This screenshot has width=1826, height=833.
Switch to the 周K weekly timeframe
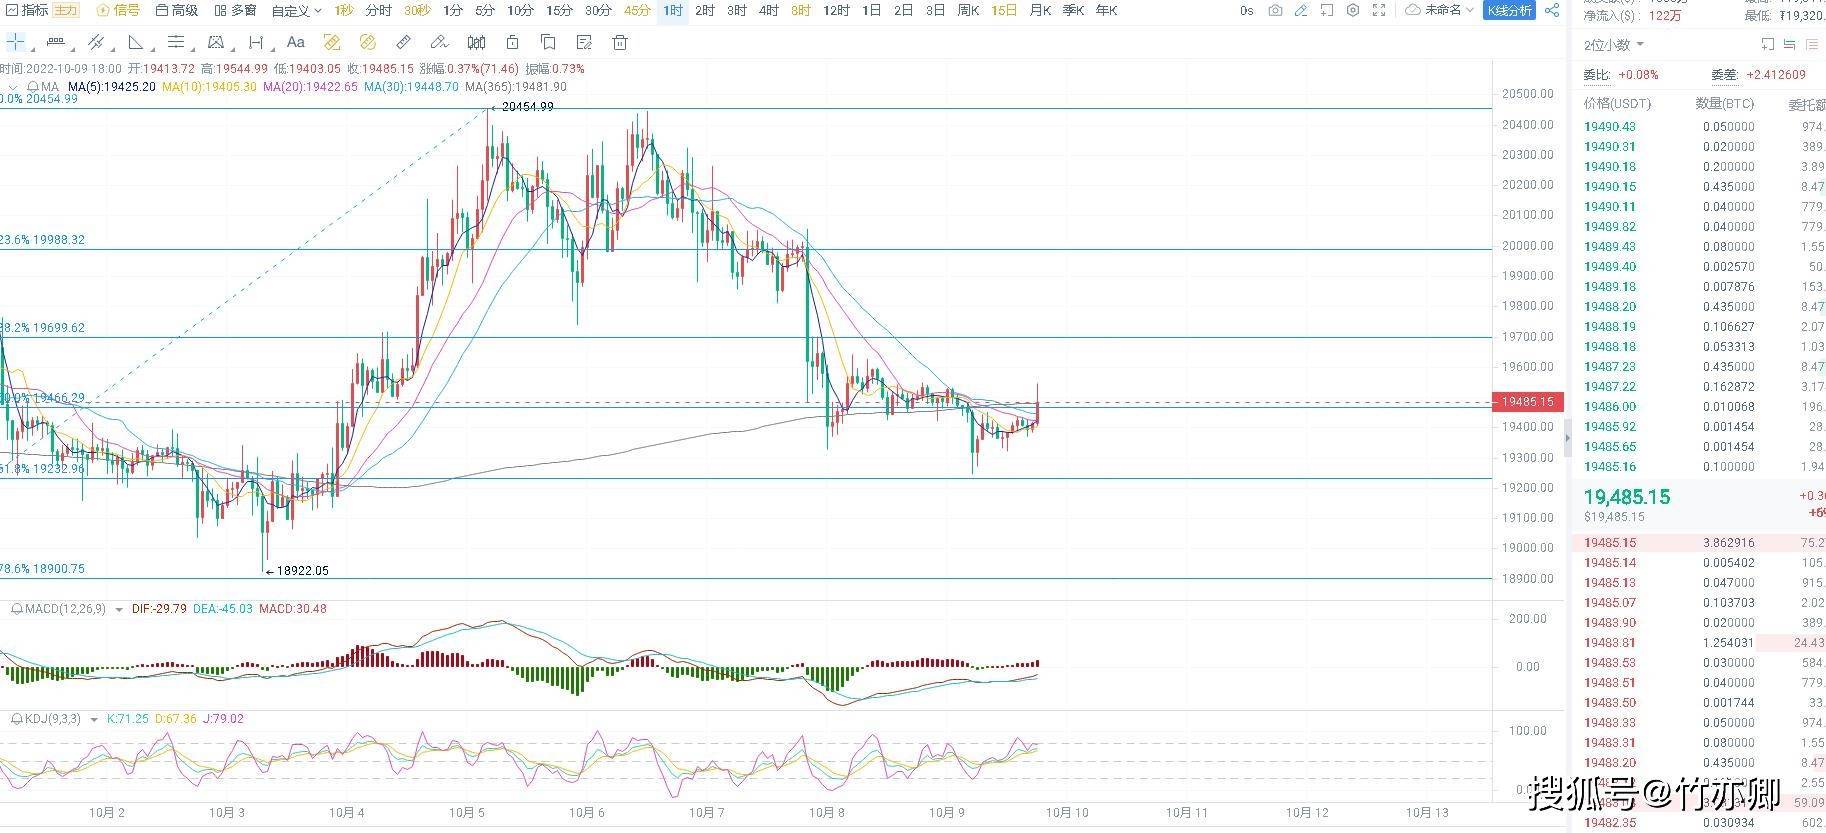[968, 10]
